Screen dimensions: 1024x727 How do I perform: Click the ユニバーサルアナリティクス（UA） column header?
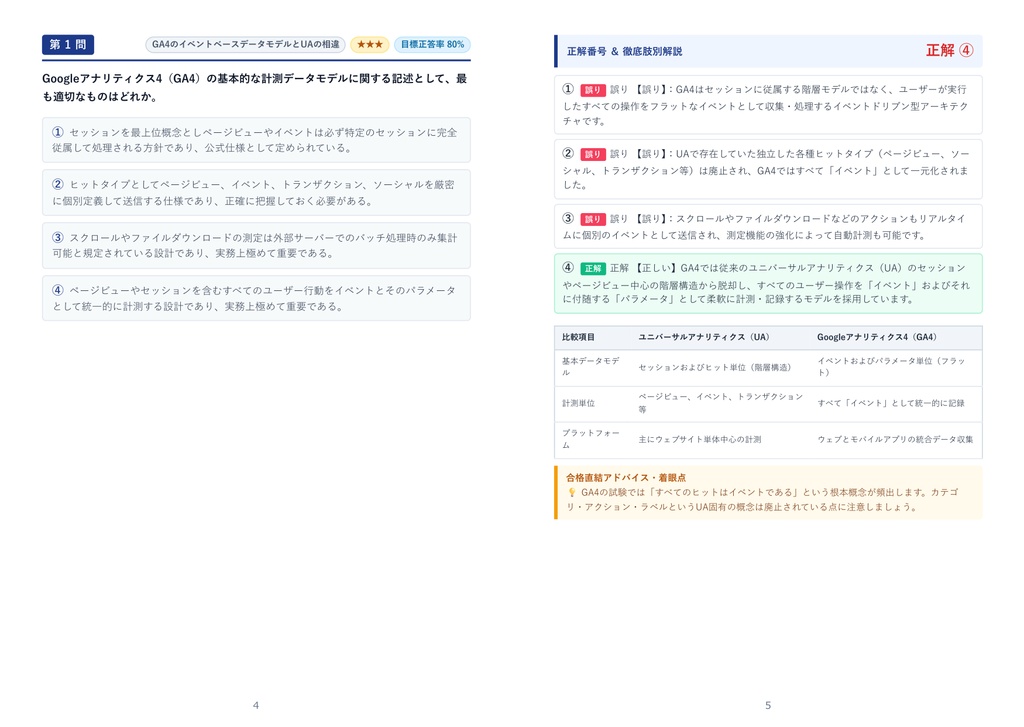[704, 337]
